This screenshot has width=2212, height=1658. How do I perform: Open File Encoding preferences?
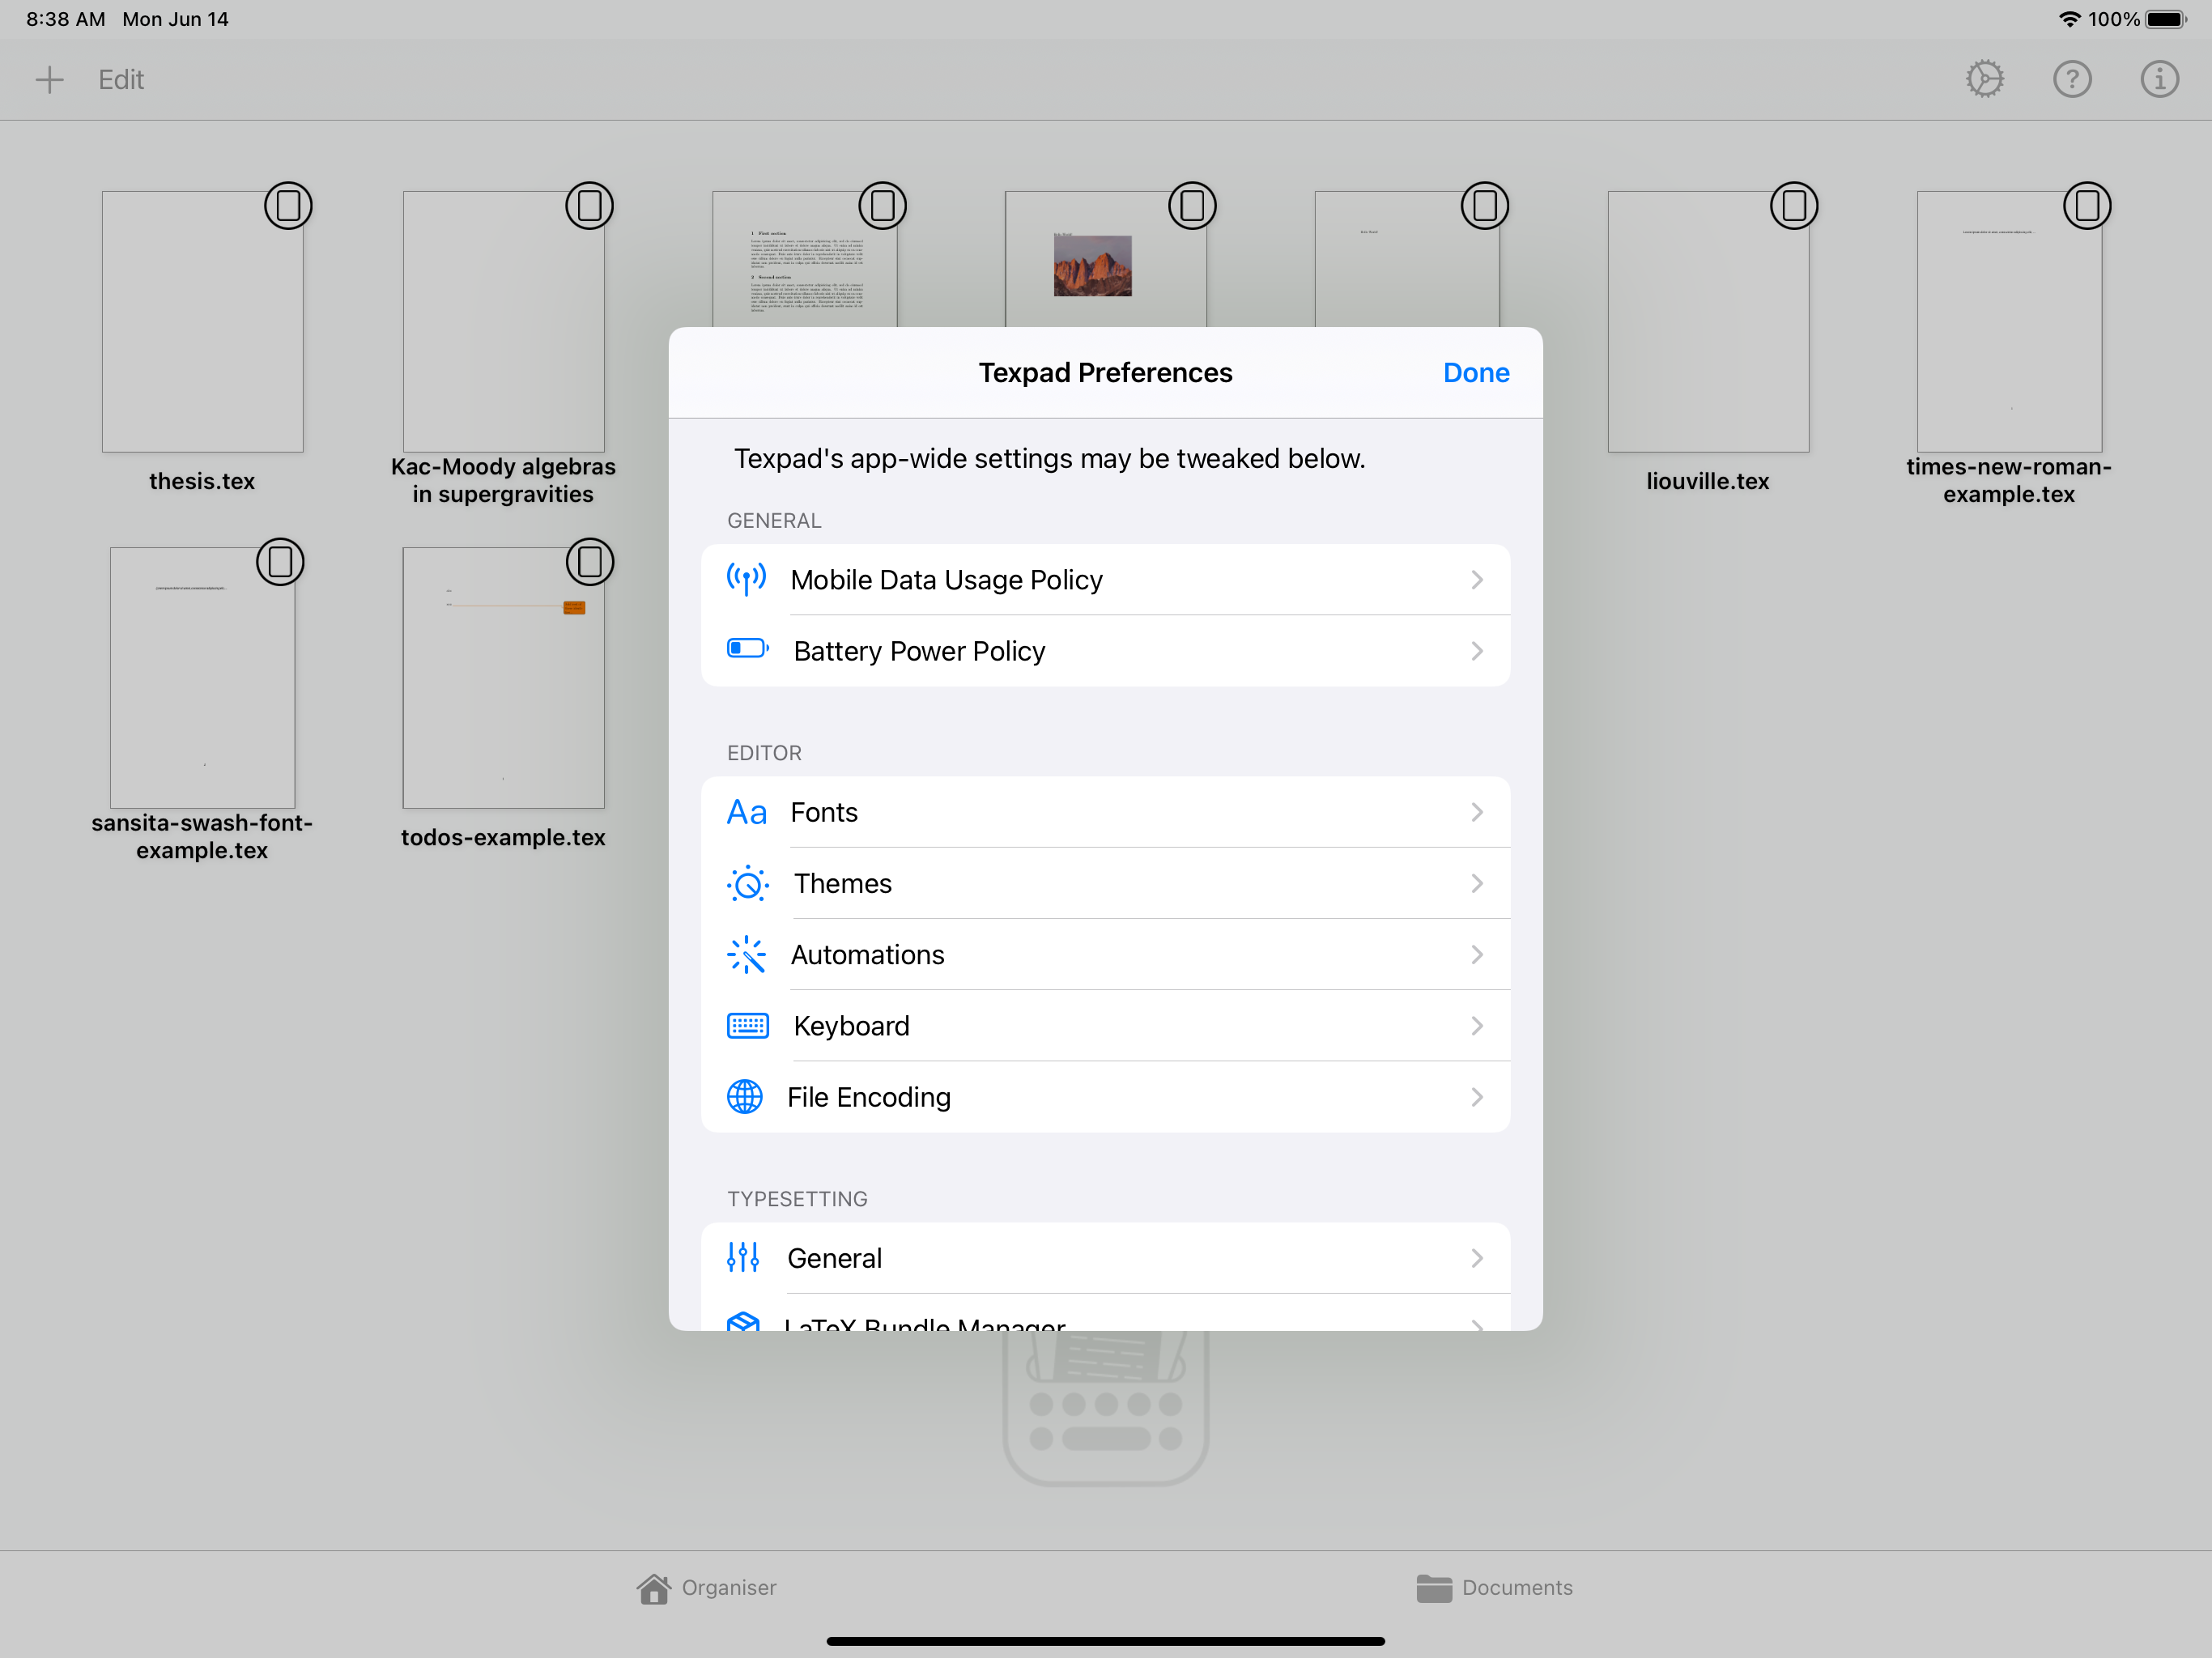click(x=1105, y=1097)
